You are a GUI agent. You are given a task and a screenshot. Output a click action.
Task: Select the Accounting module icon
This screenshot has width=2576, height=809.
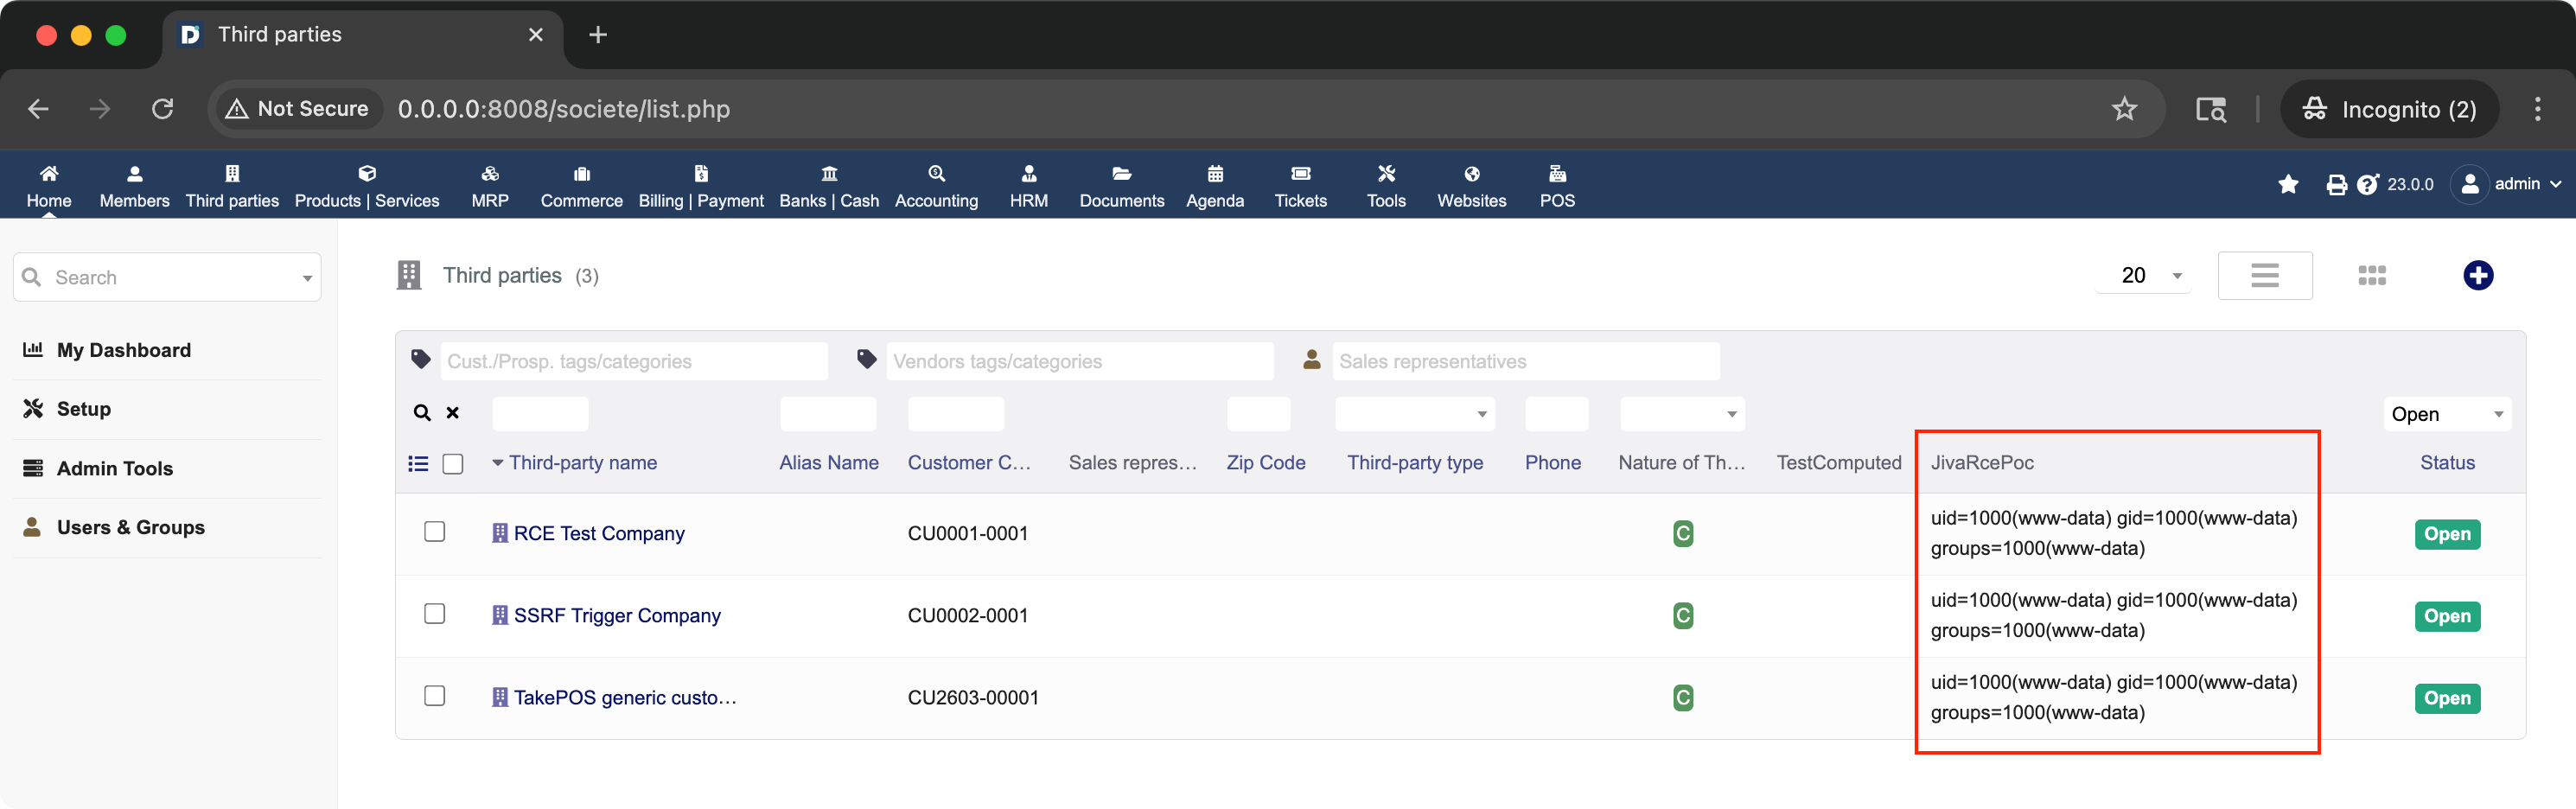coord(935,185)
